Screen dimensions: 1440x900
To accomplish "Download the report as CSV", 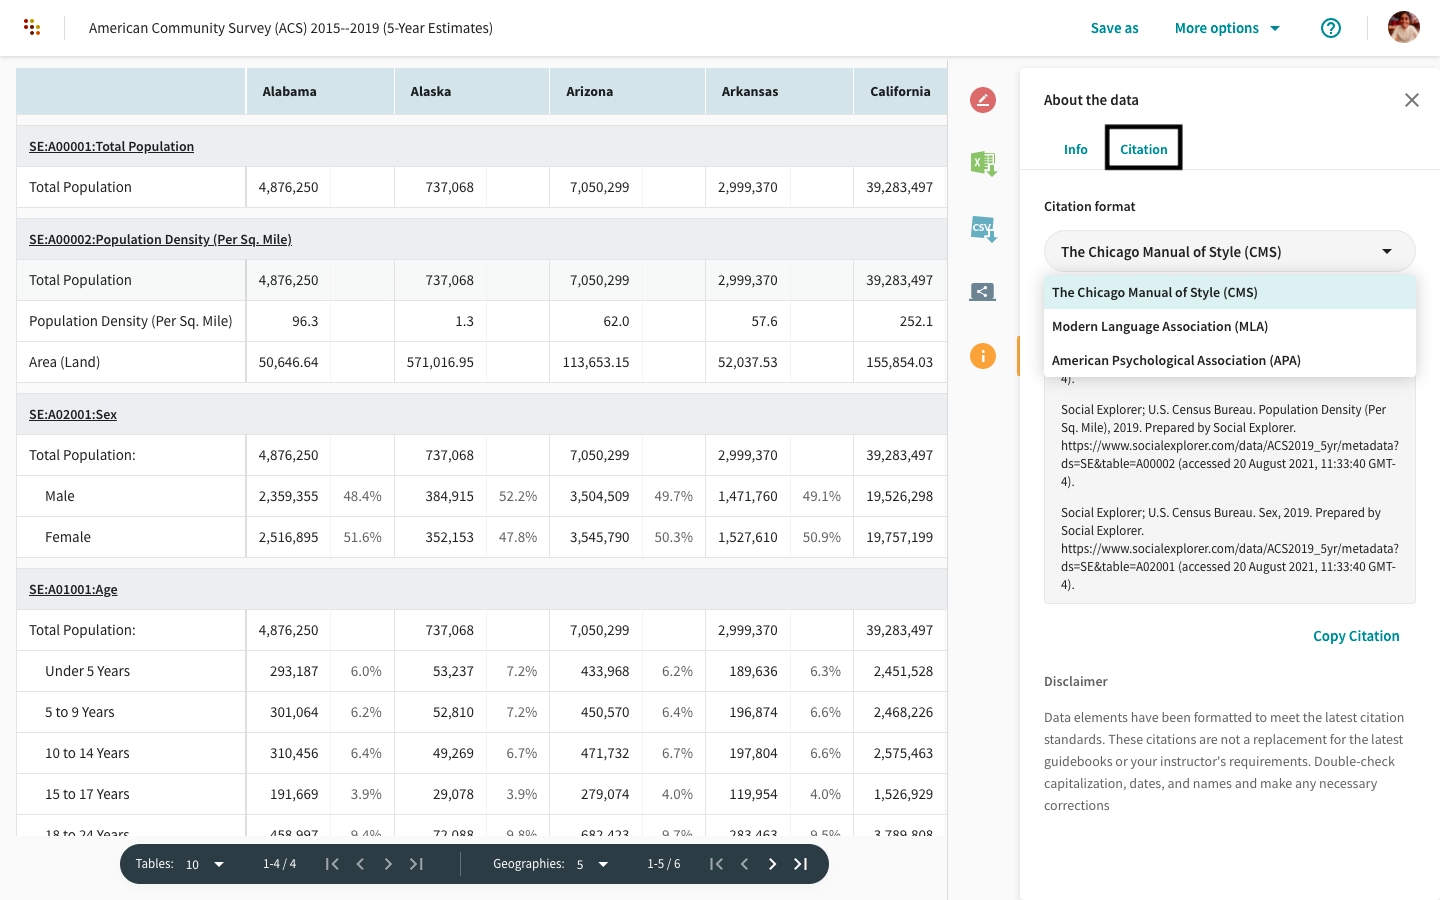I will 983,229.
